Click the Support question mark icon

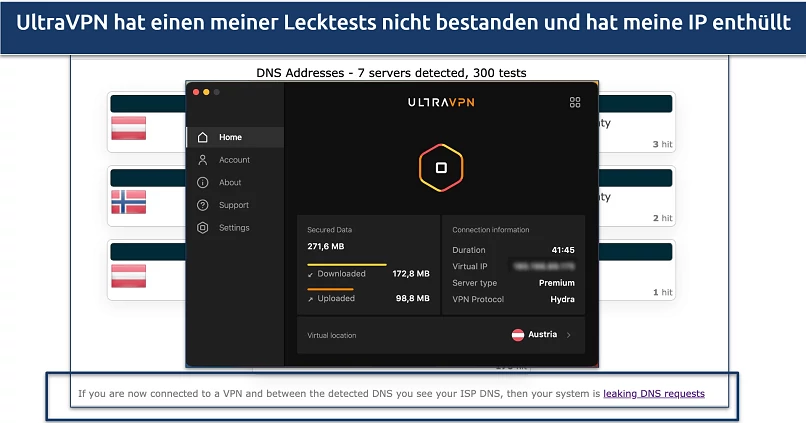click(203, 205)
